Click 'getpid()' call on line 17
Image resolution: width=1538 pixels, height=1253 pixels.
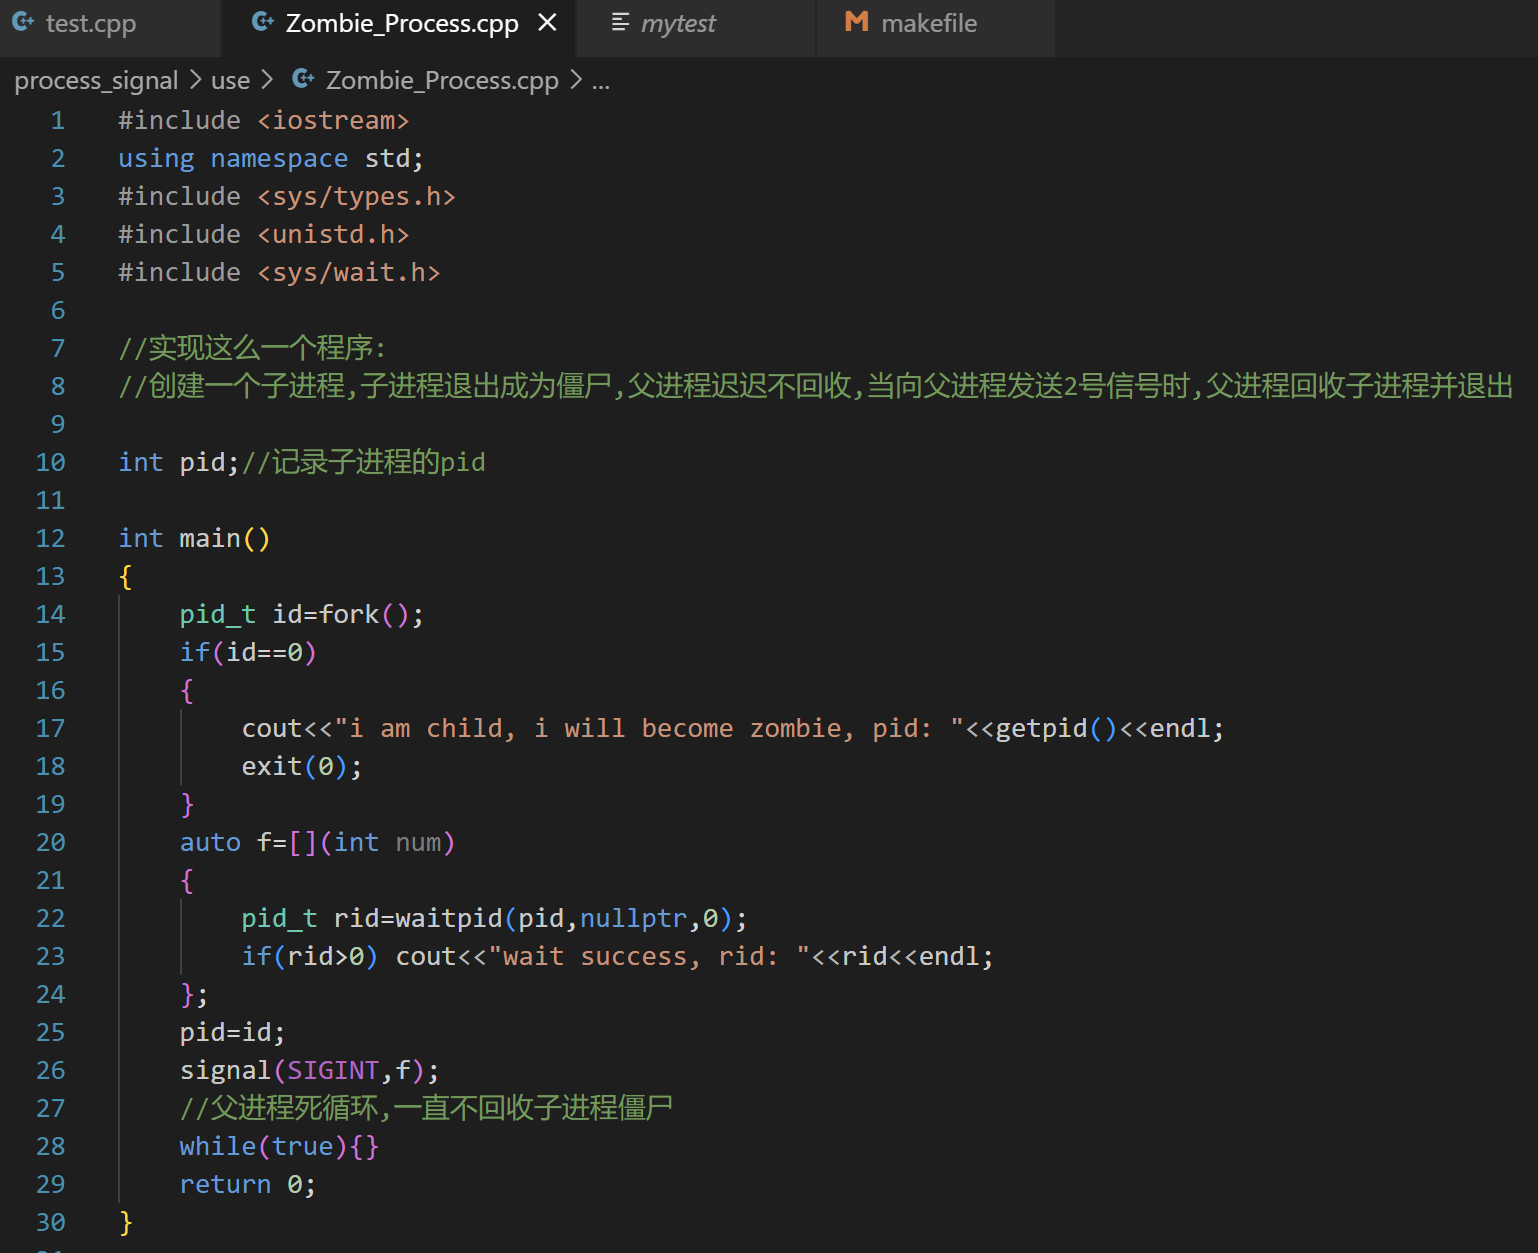pos(1057,729)
